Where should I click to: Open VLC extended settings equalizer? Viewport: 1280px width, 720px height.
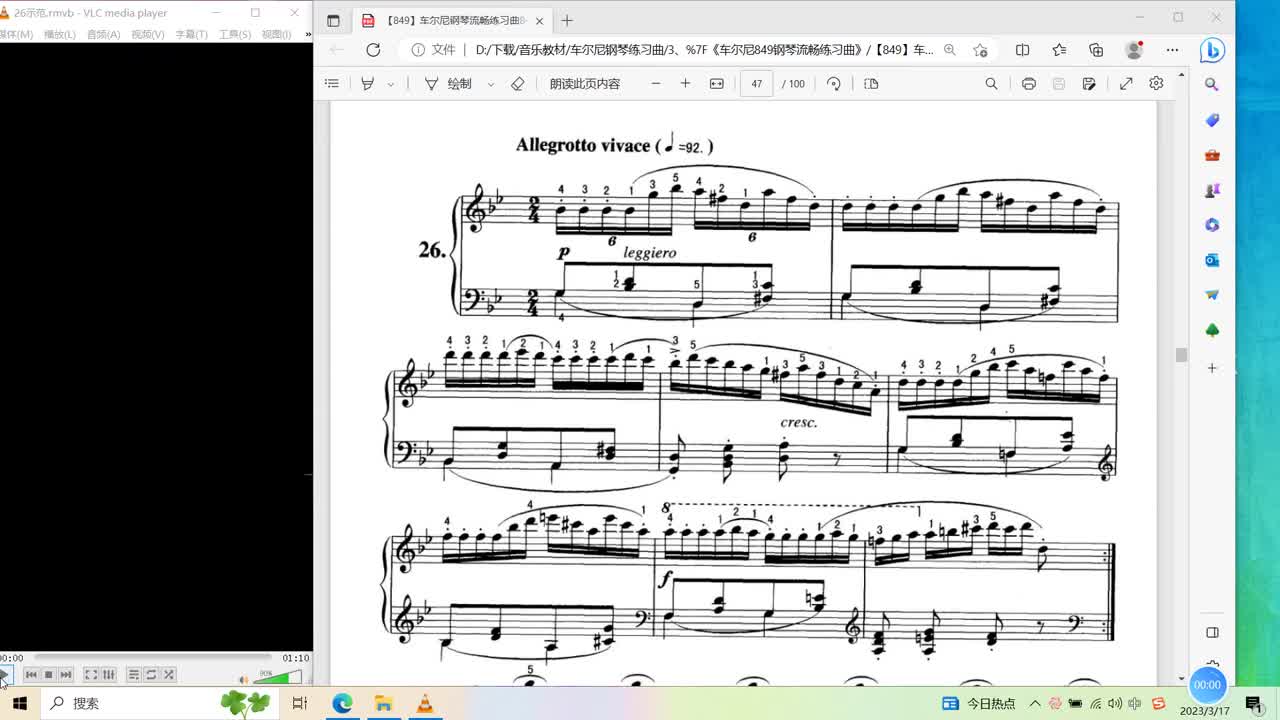[x=108, y=675]
